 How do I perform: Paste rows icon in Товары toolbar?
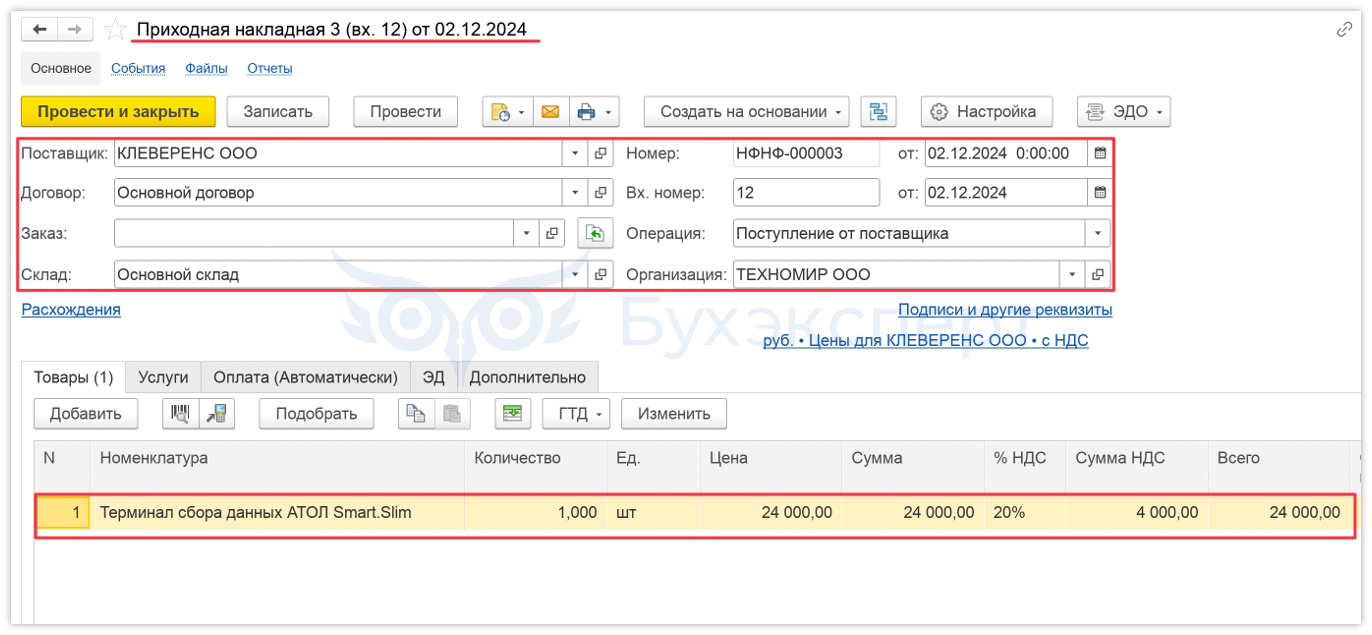pos(452,414)
